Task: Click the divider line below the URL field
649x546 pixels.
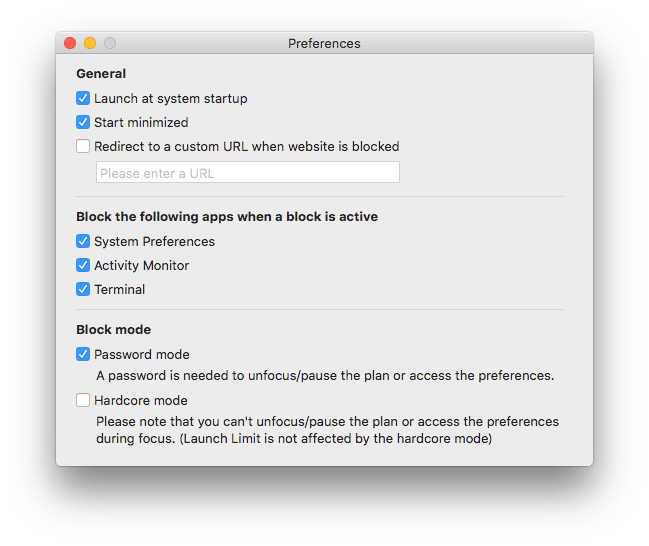Action: pos(319,196)
